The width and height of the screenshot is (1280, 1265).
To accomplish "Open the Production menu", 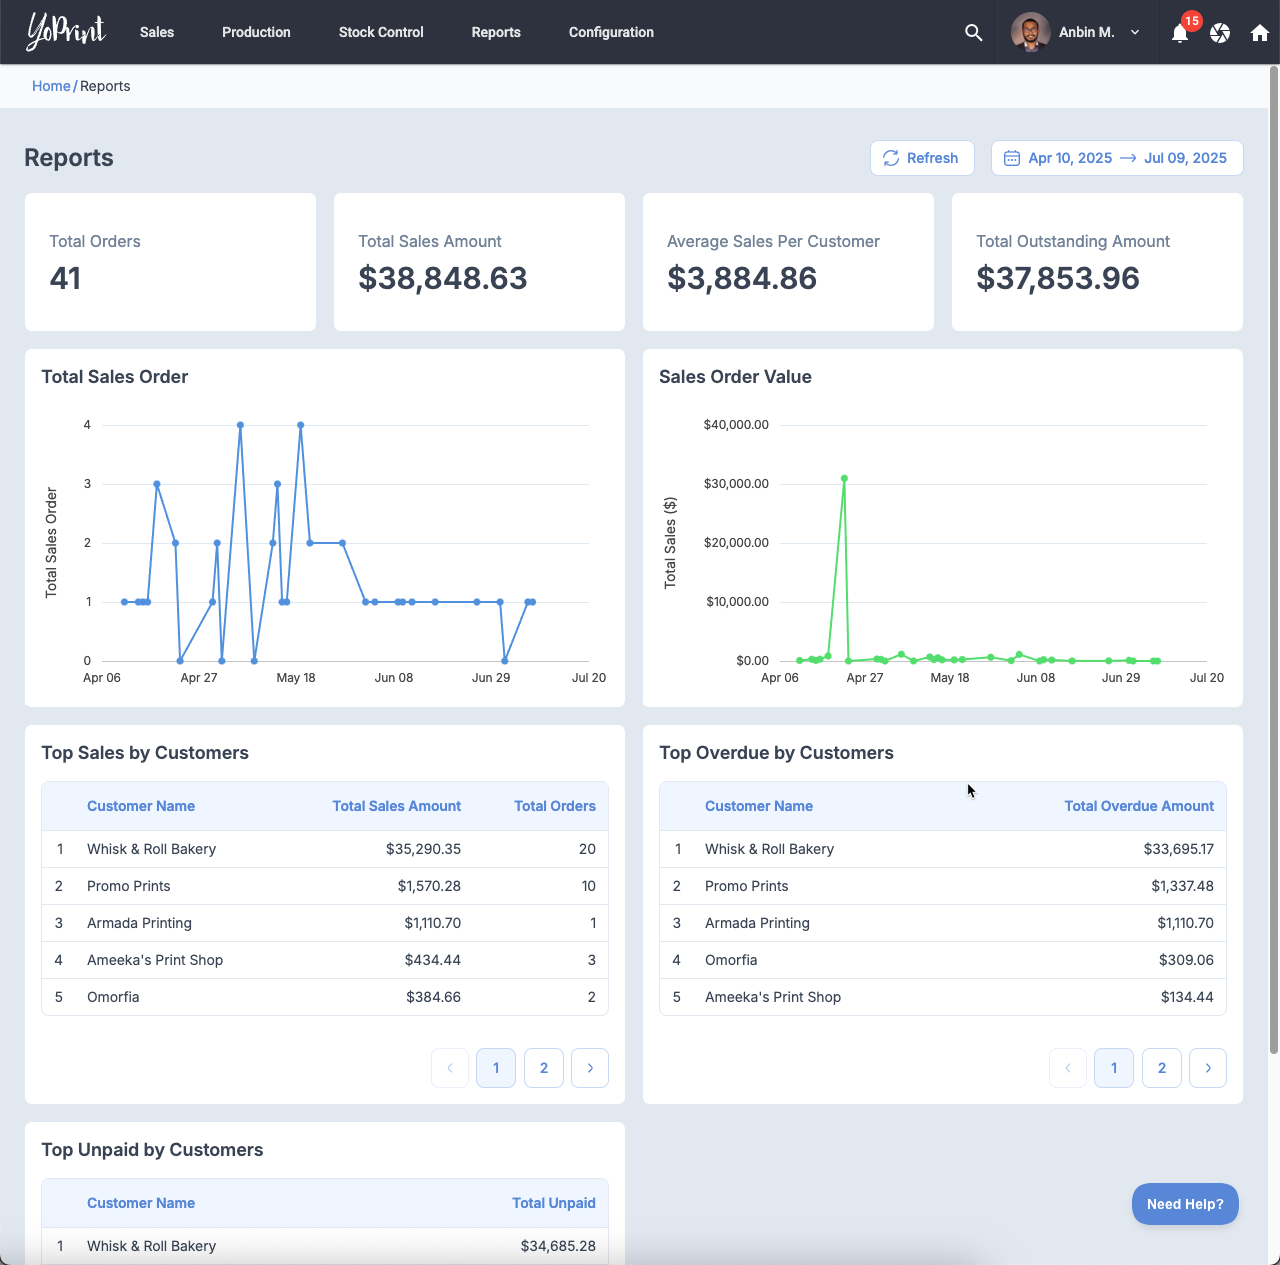I will (256, 32).
